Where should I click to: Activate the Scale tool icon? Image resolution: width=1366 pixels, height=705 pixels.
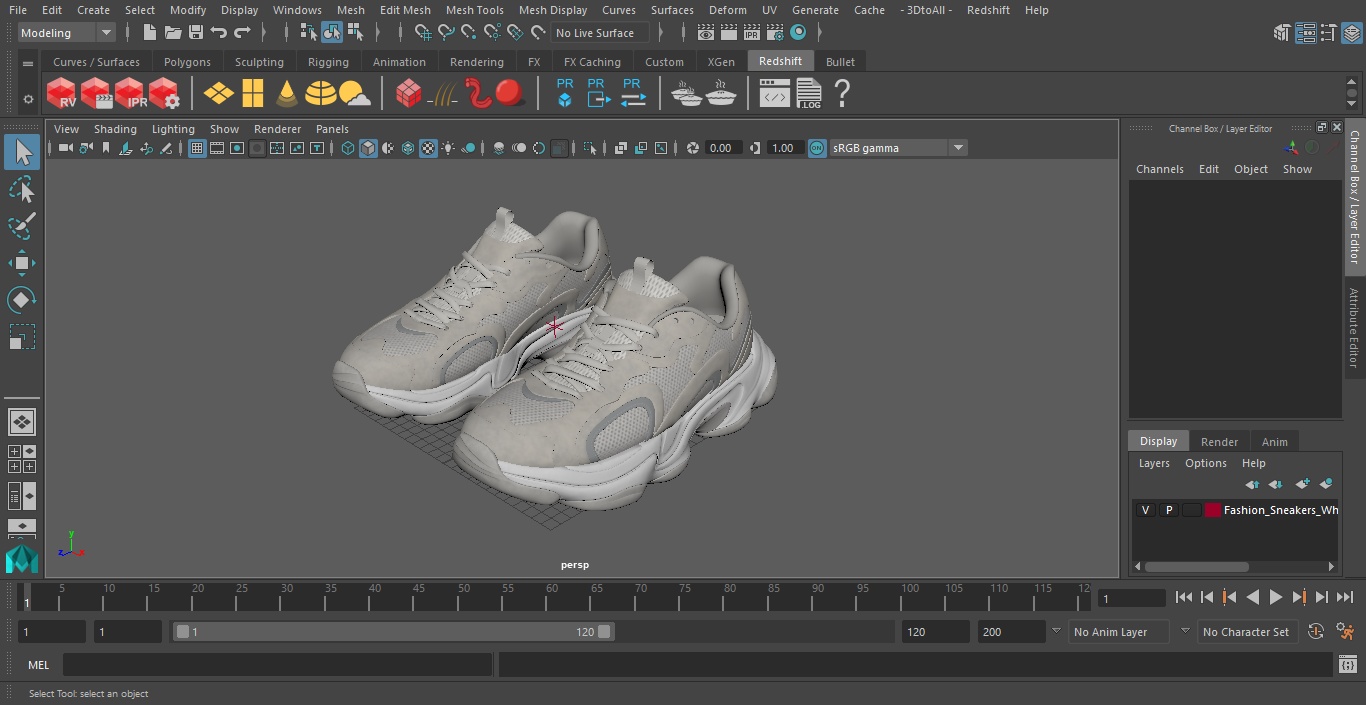pos(21,337)
